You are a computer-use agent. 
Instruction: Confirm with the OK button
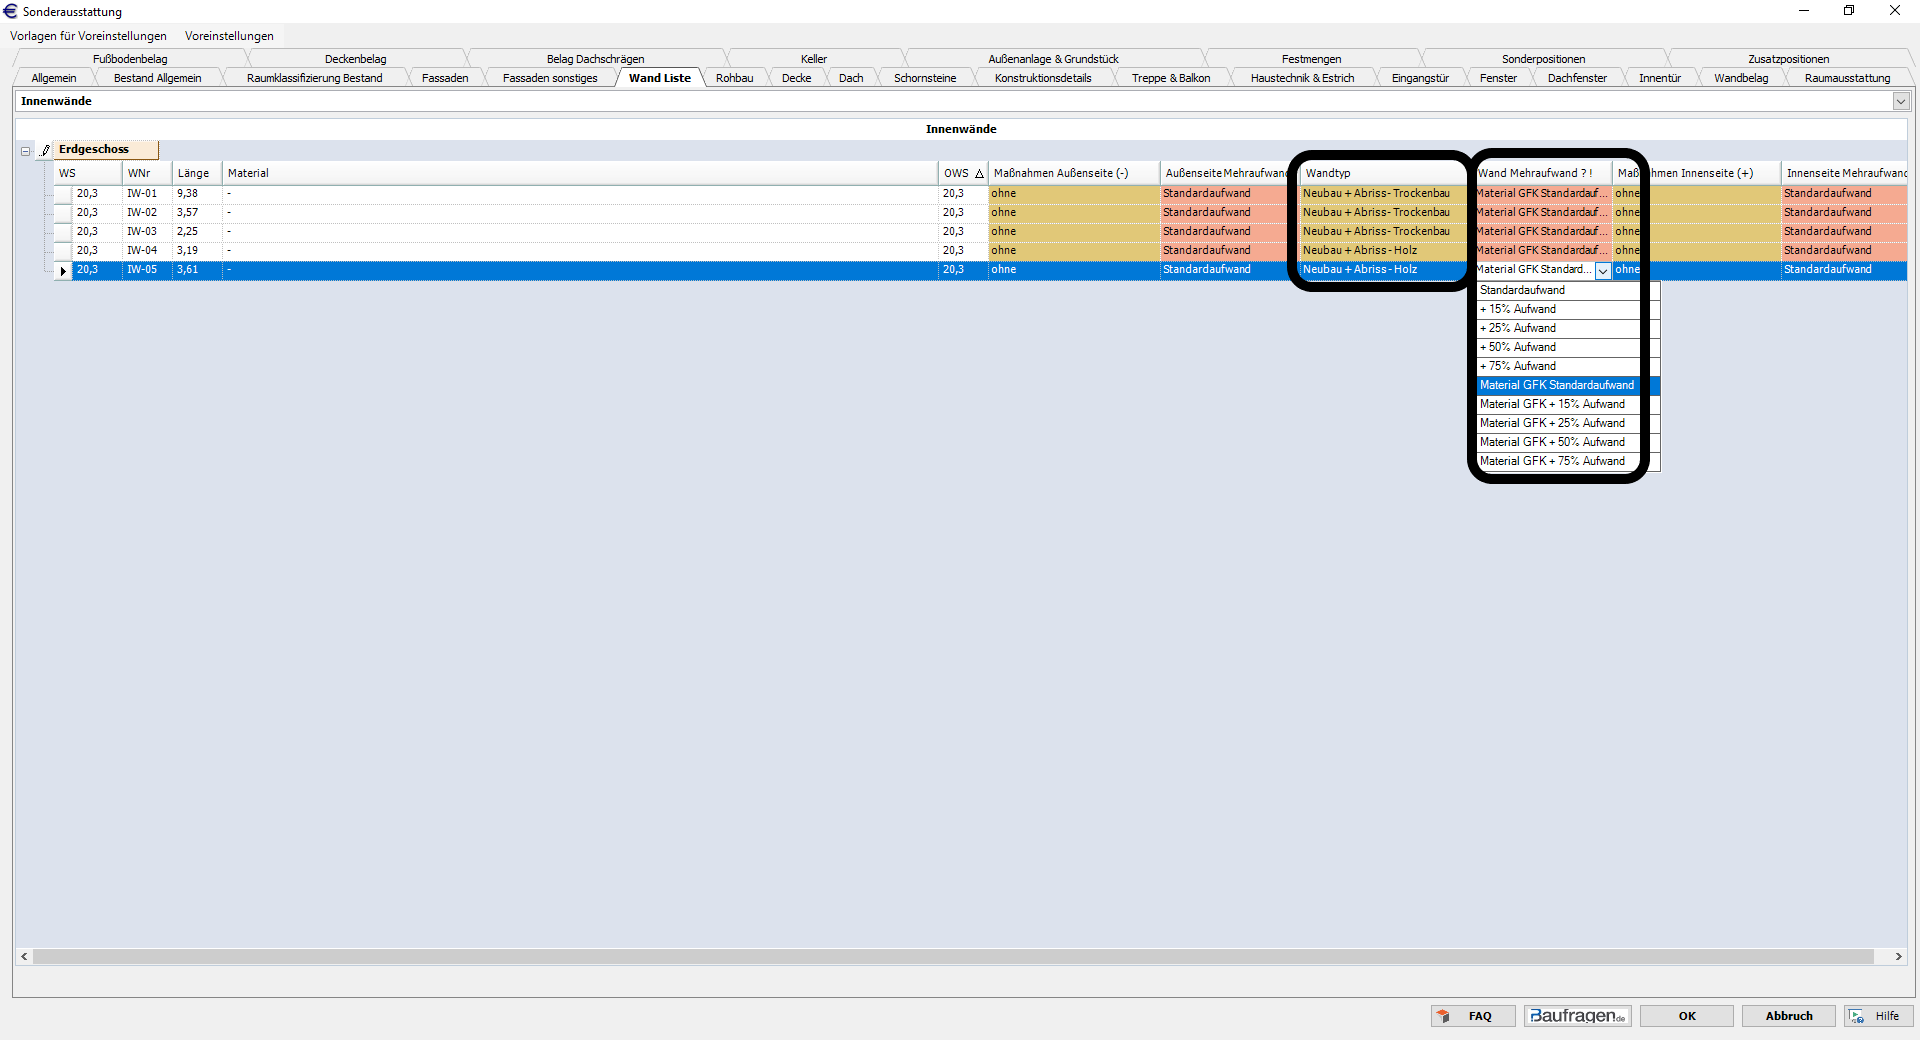click(x=1686, y=1016)
